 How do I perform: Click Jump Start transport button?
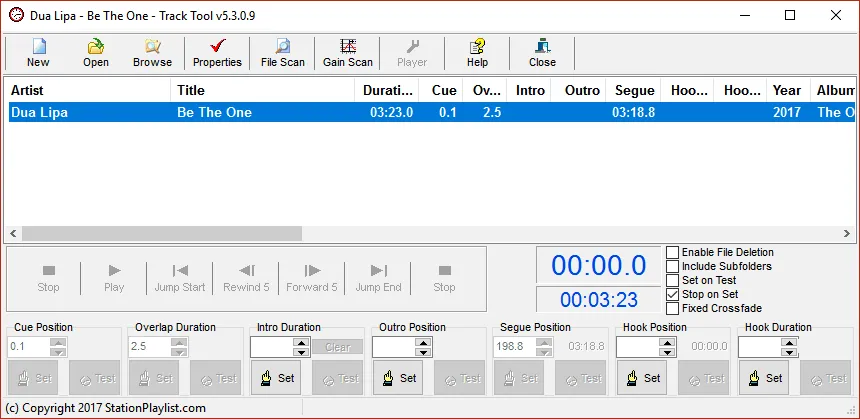(180, 278)
